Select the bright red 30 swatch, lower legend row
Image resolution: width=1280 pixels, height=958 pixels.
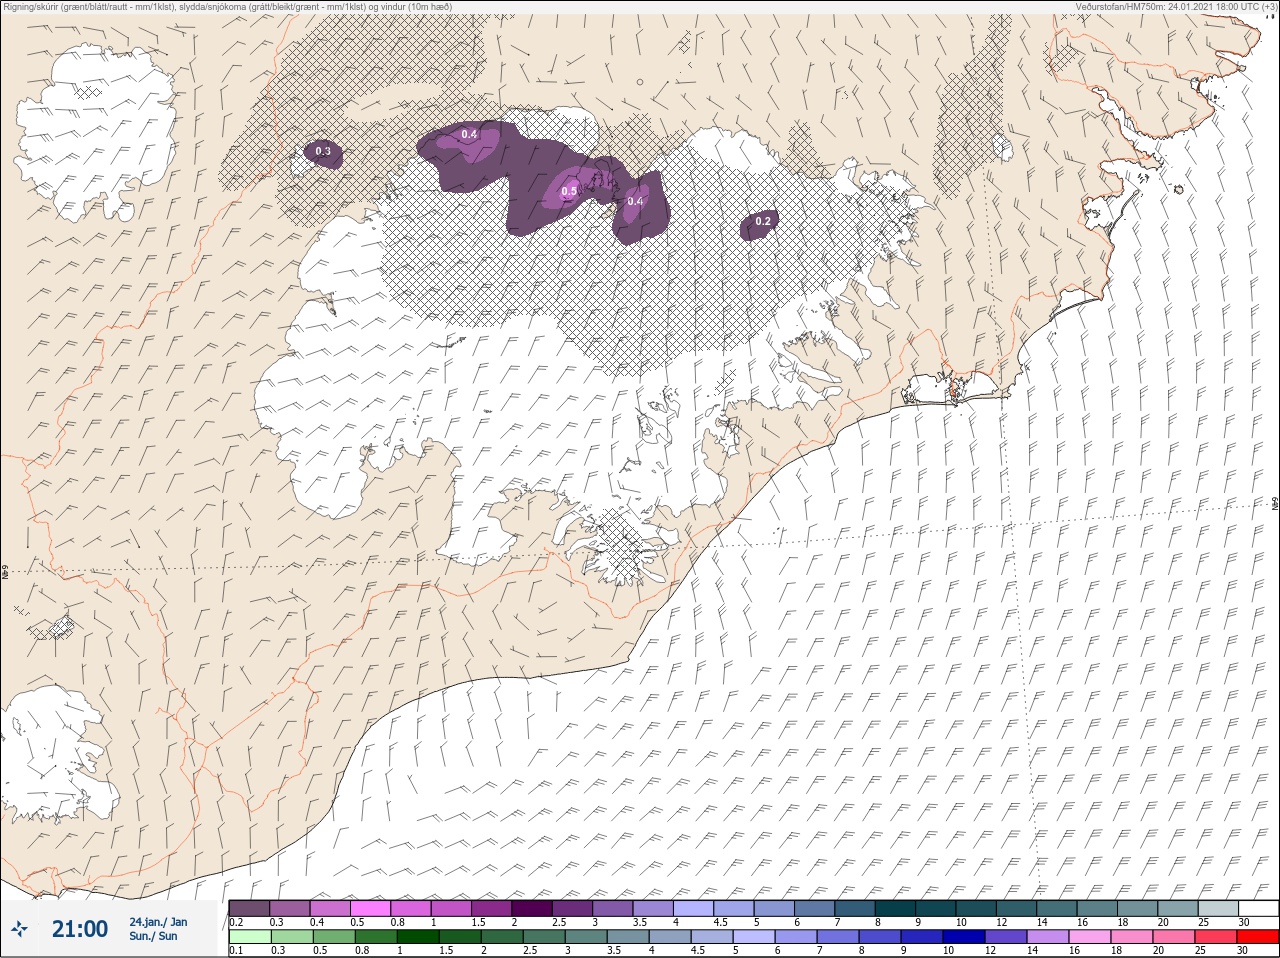point(1258,936)
